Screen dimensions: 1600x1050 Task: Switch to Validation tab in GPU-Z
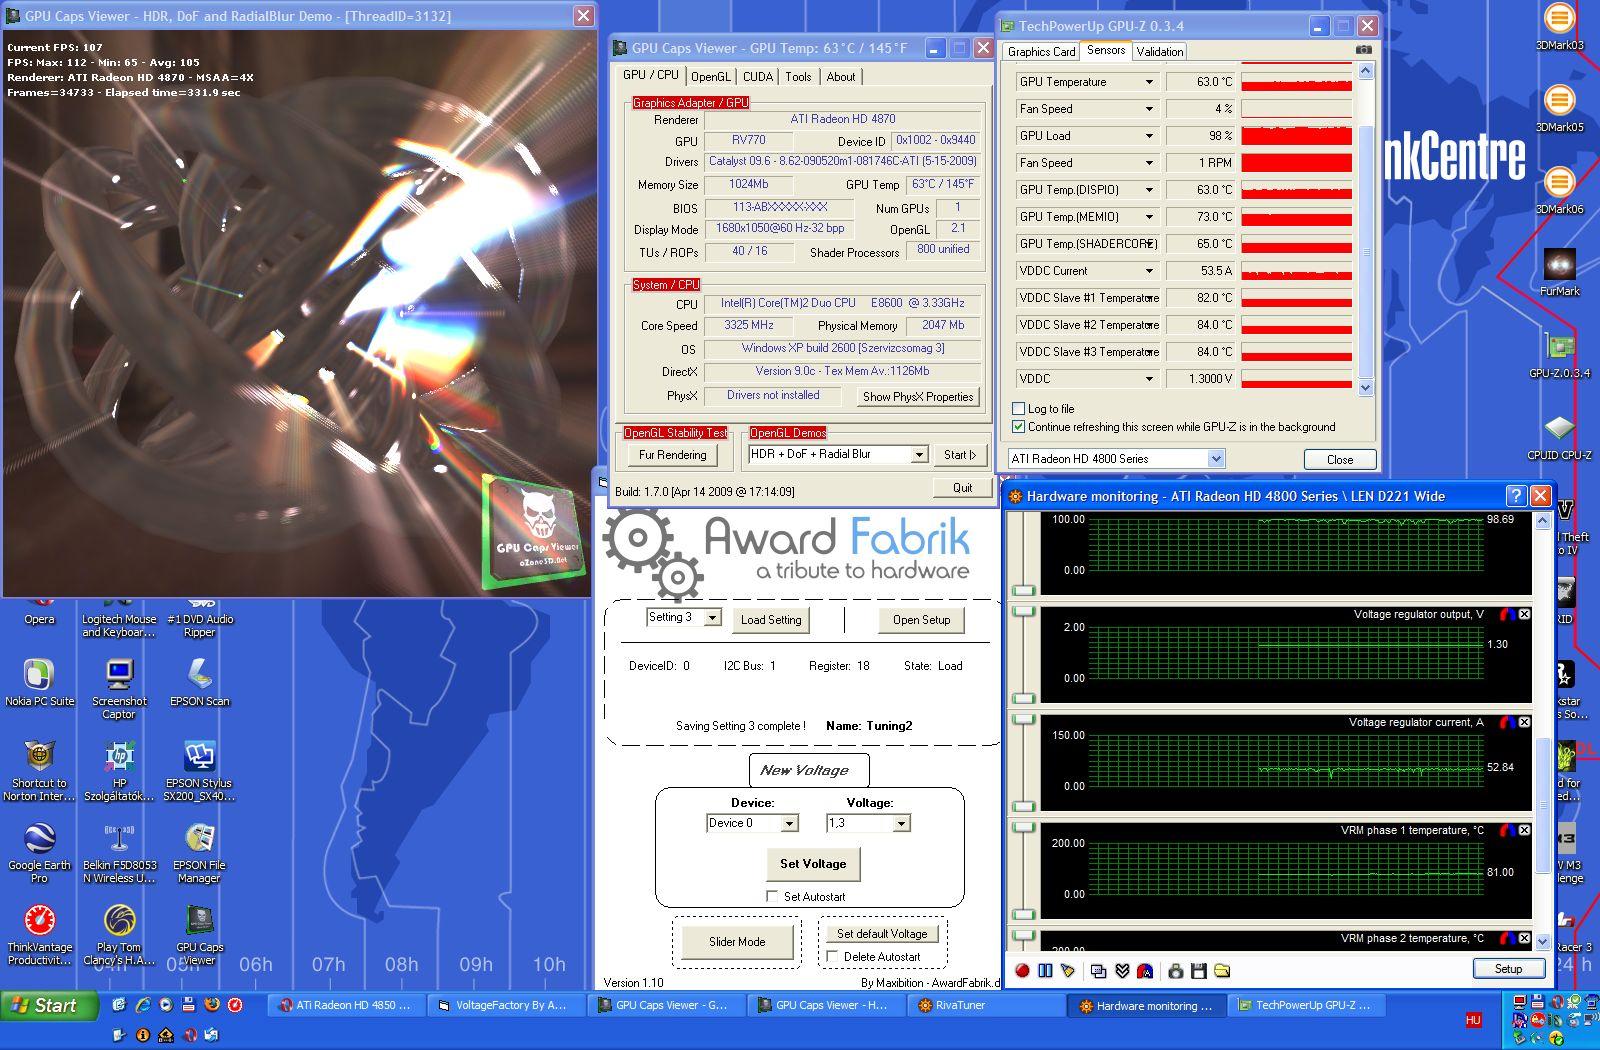click(x=1160, y=51)
